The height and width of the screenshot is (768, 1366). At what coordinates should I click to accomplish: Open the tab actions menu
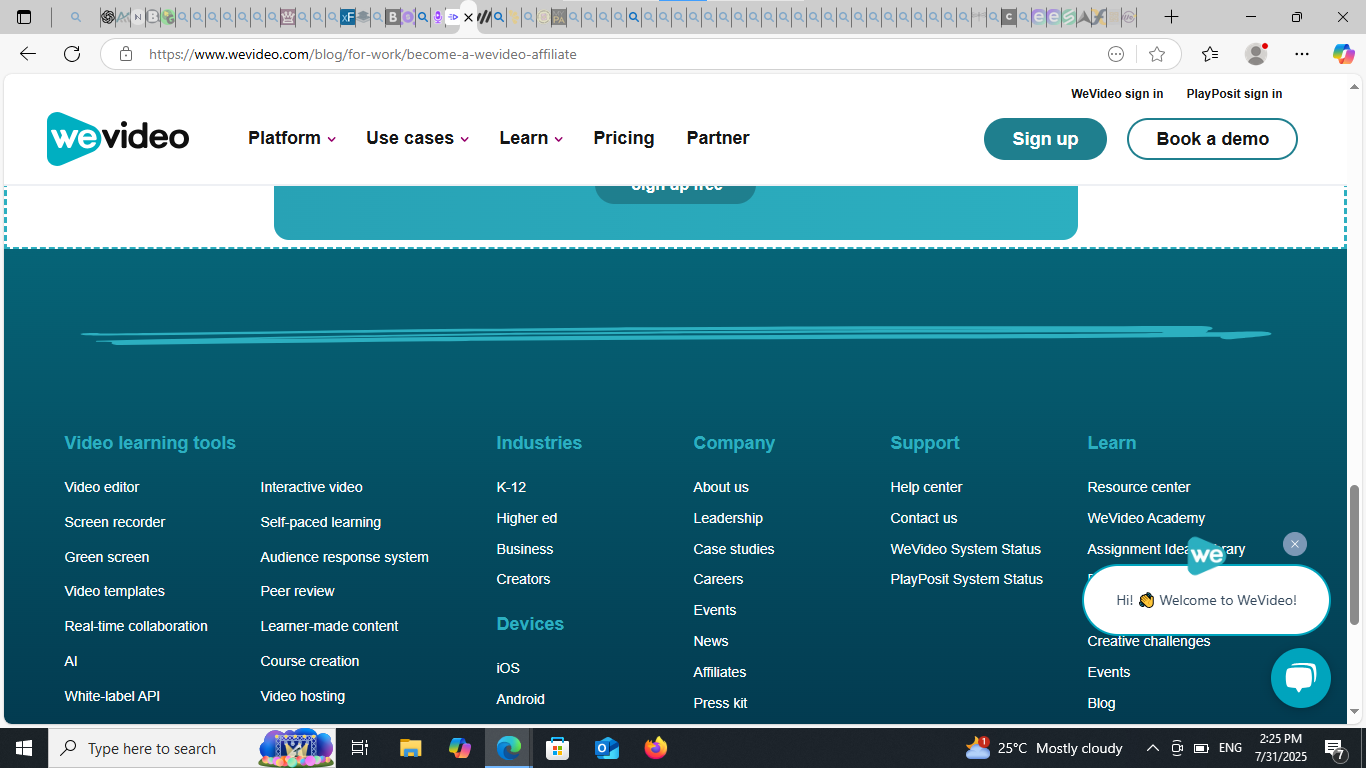point(25,17)
